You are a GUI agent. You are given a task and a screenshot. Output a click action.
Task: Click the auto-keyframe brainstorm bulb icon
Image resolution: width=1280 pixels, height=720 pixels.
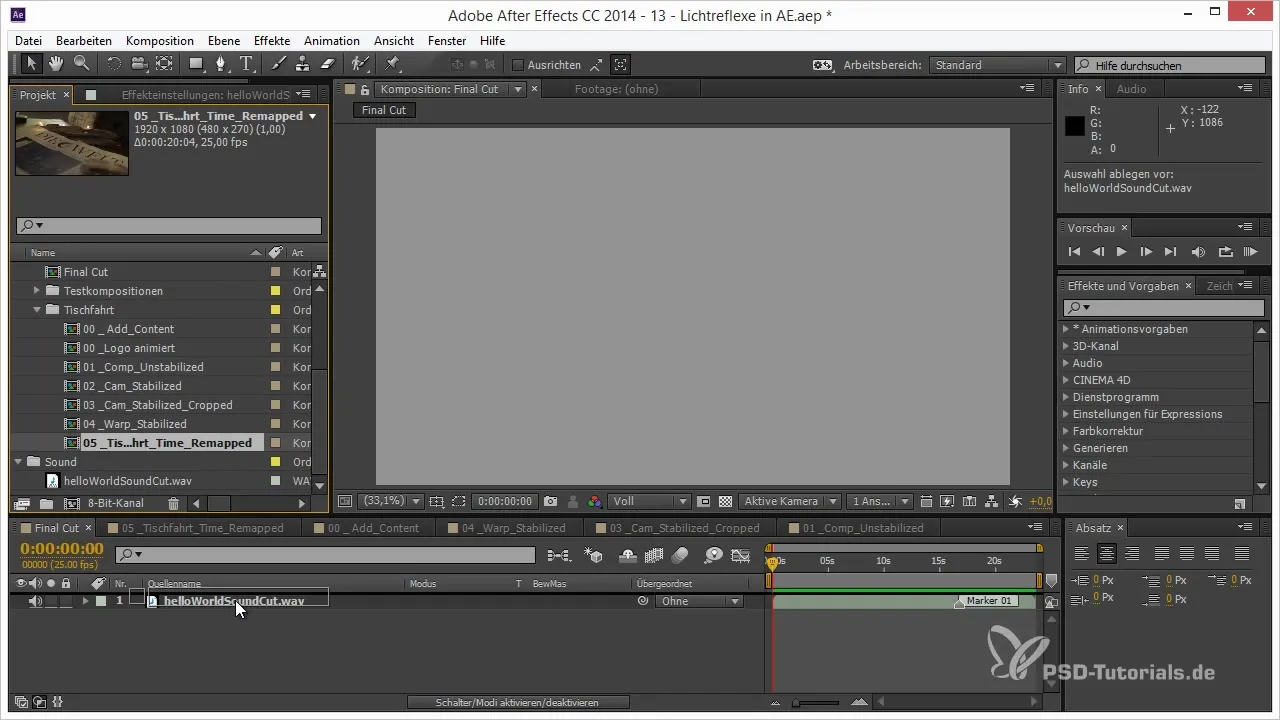(x=713, y=555)
